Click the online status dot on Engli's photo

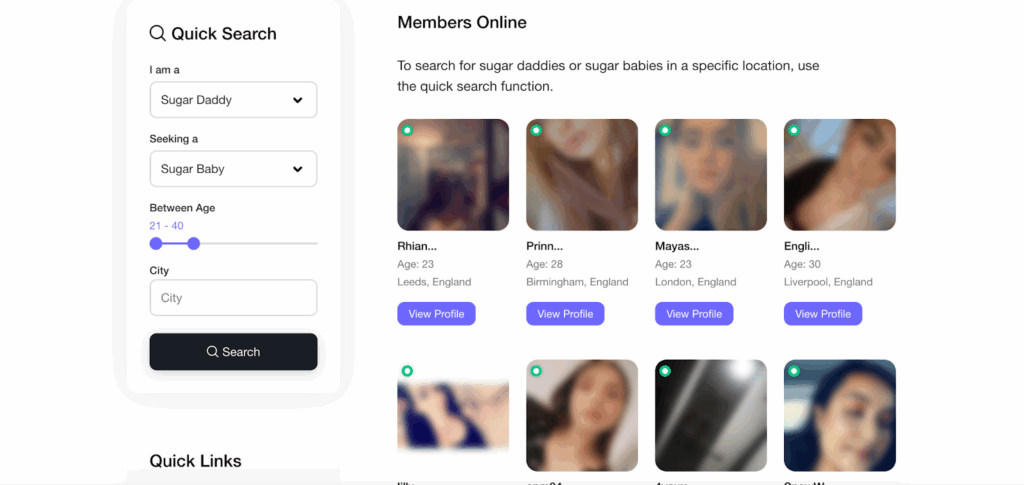tap(794, 130)
